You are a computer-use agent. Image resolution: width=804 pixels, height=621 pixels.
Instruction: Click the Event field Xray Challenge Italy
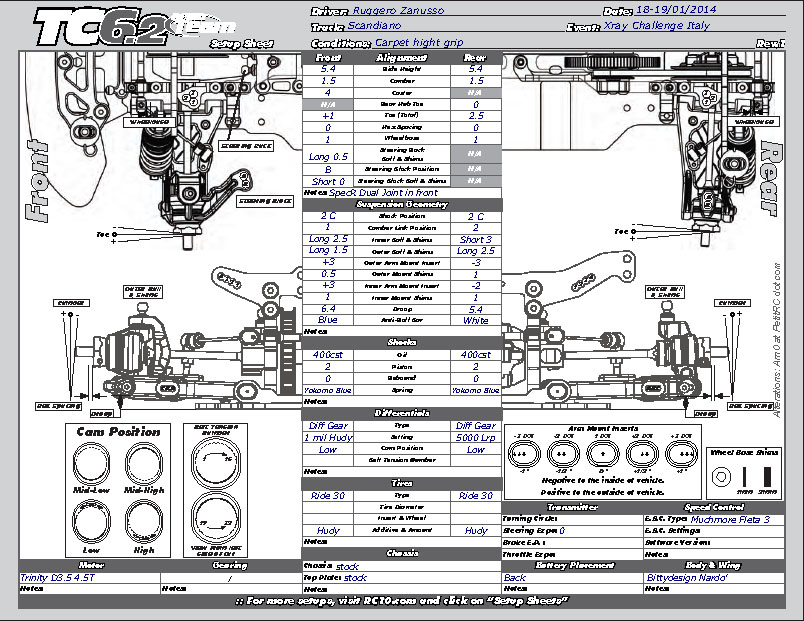[x=656, y=26]
